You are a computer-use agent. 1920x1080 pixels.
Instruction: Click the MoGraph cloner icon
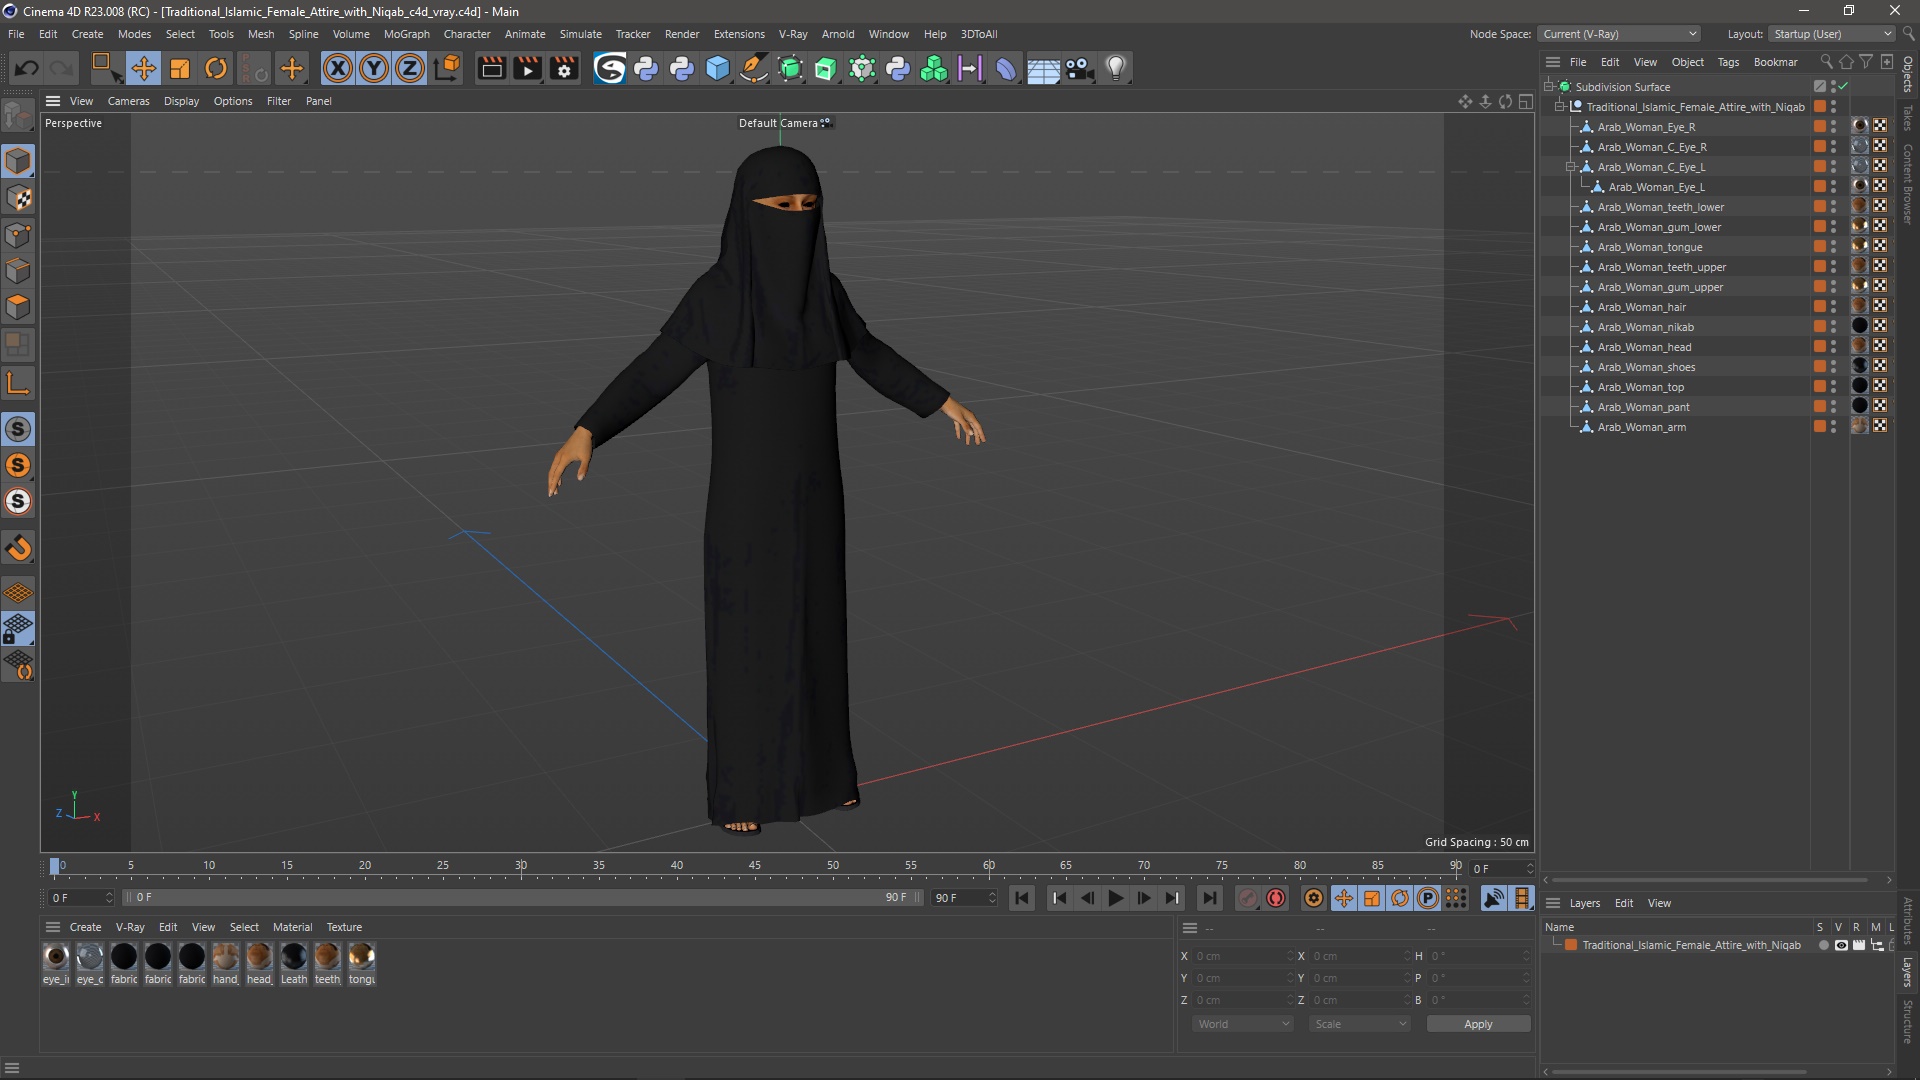(934, 68)
